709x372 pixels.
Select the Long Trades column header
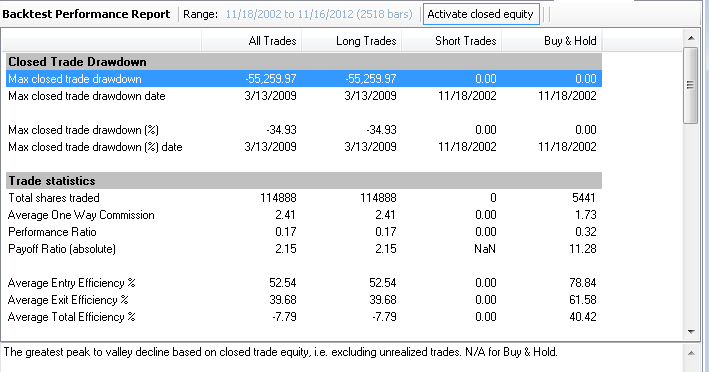351,41
